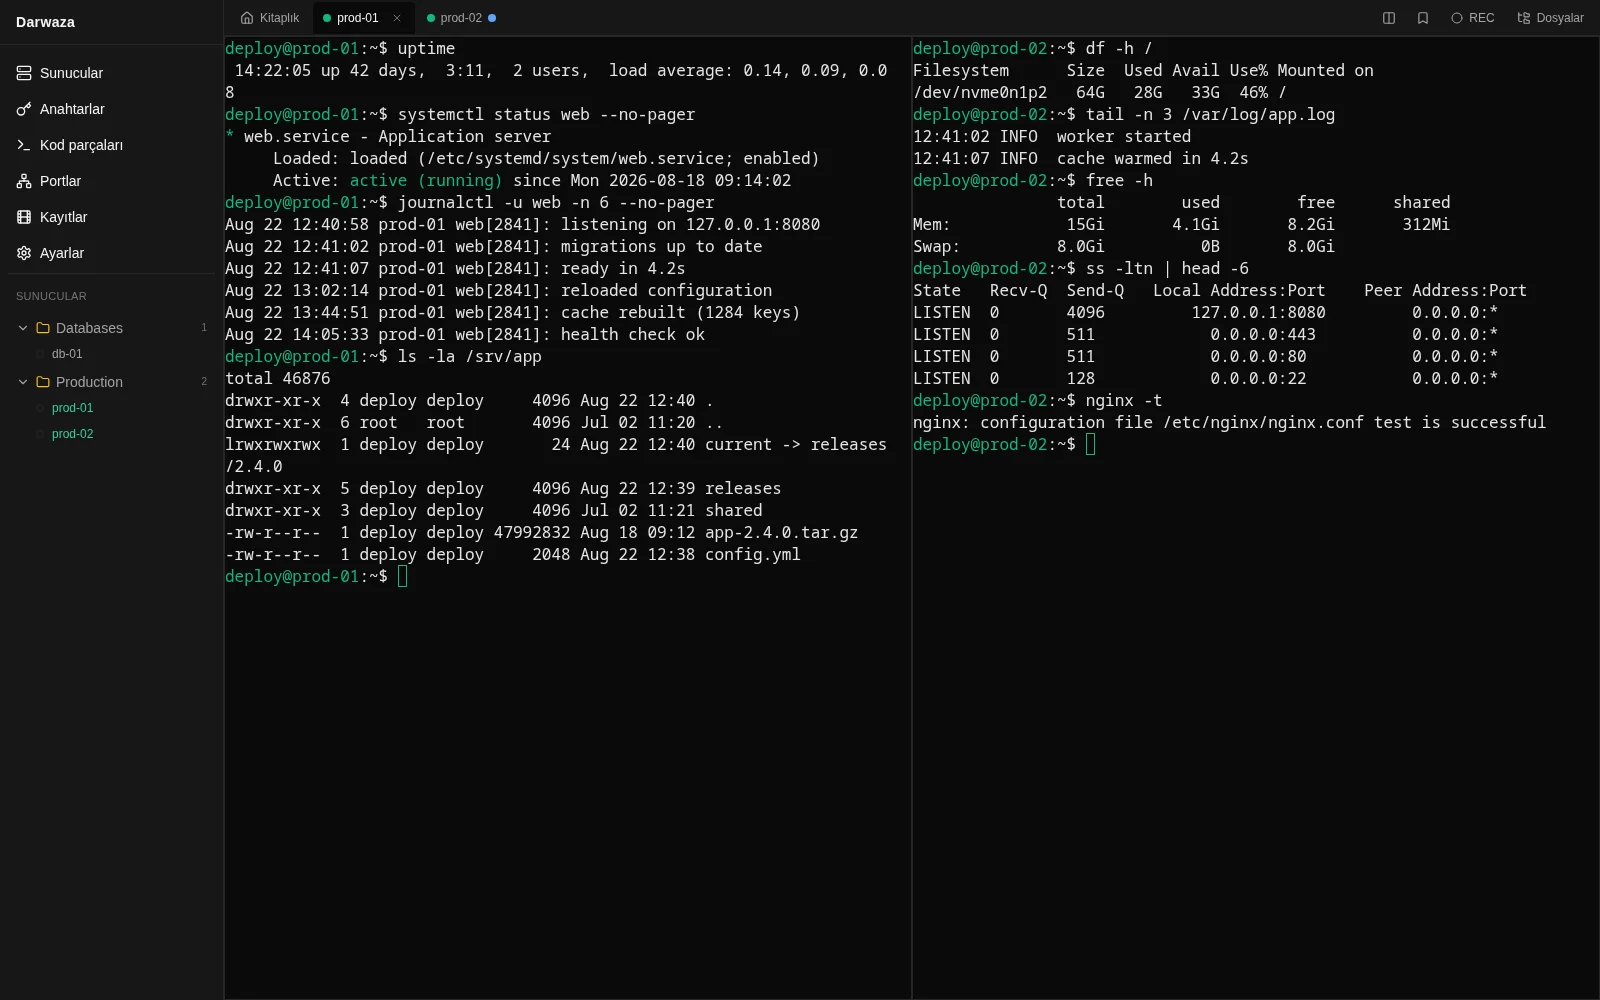The height and width of the screenshot is (1000, 1600).
Task: Click the SUNUCULAR section heading
Action: point(51,296)
